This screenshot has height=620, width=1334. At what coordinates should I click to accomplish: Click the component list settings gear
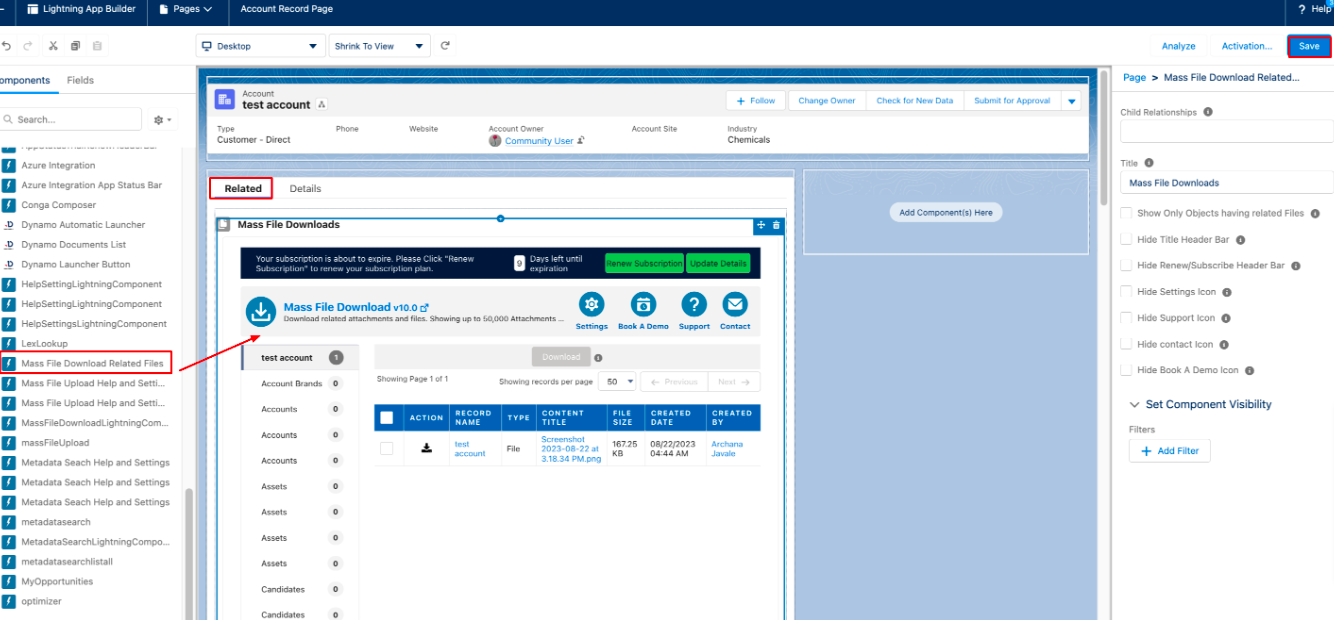point(162,120)
